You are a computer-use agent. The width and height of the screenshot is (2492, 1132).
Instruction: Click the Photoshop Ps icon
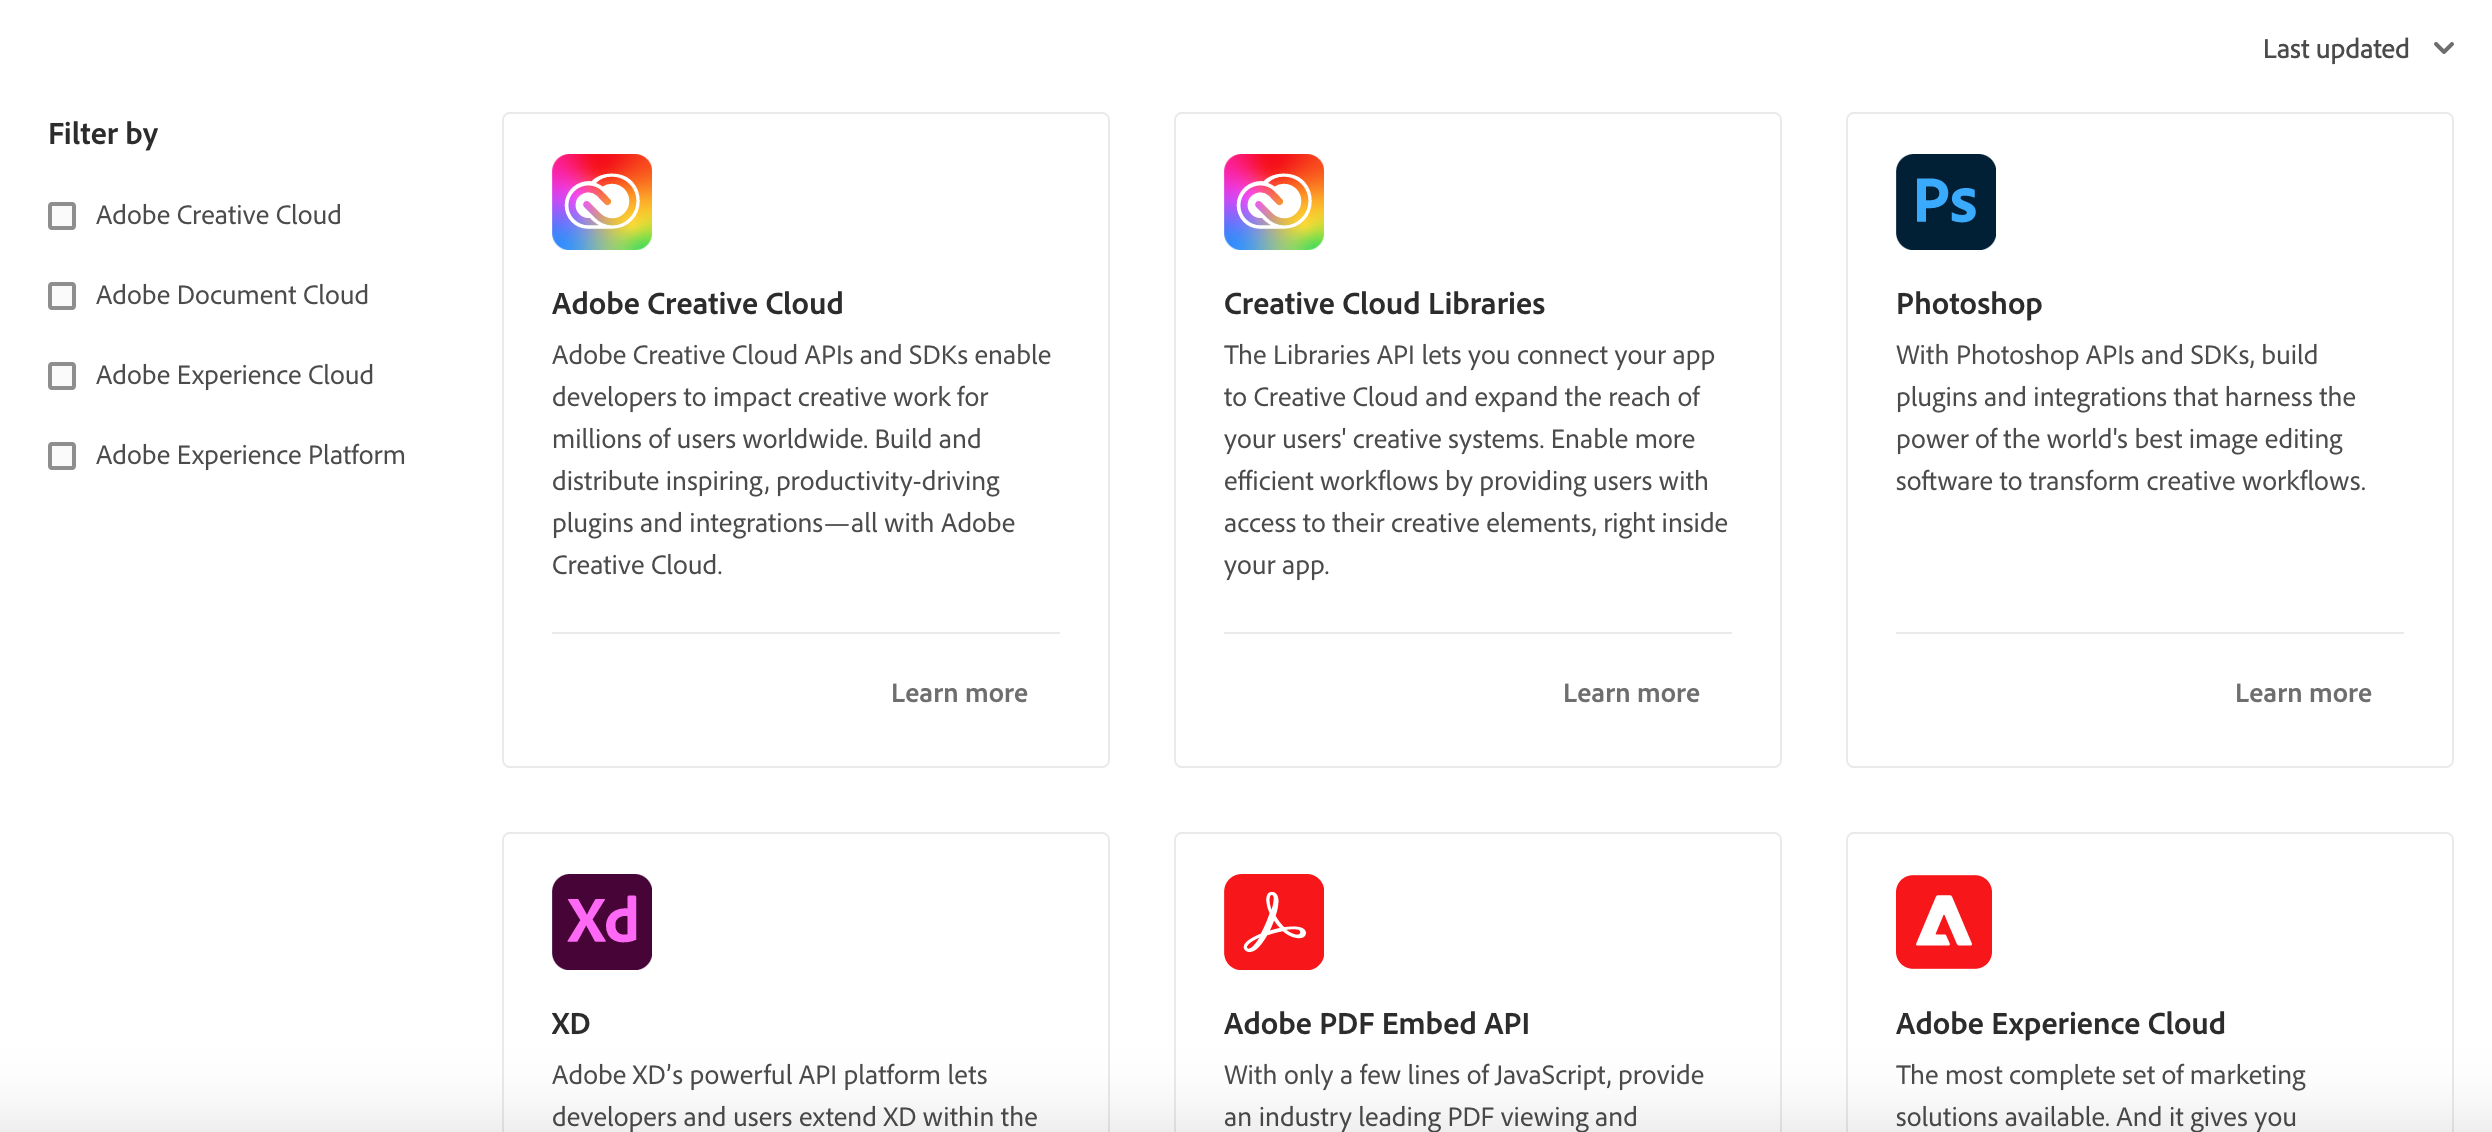[1945, 202]
